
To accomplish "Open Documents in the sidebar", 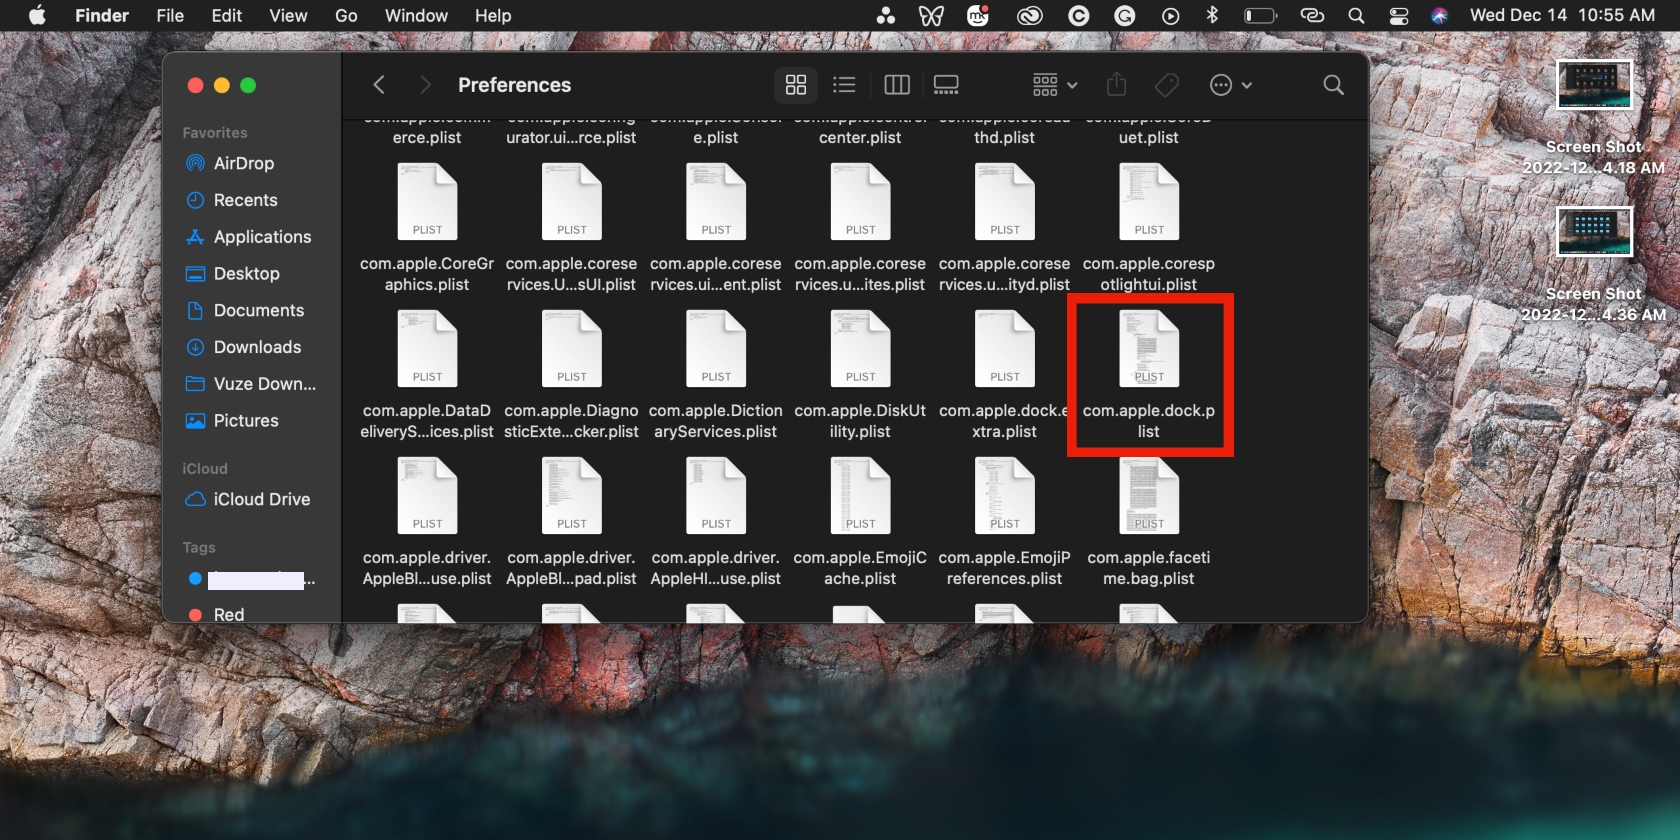I will click(x=258, y=310).
